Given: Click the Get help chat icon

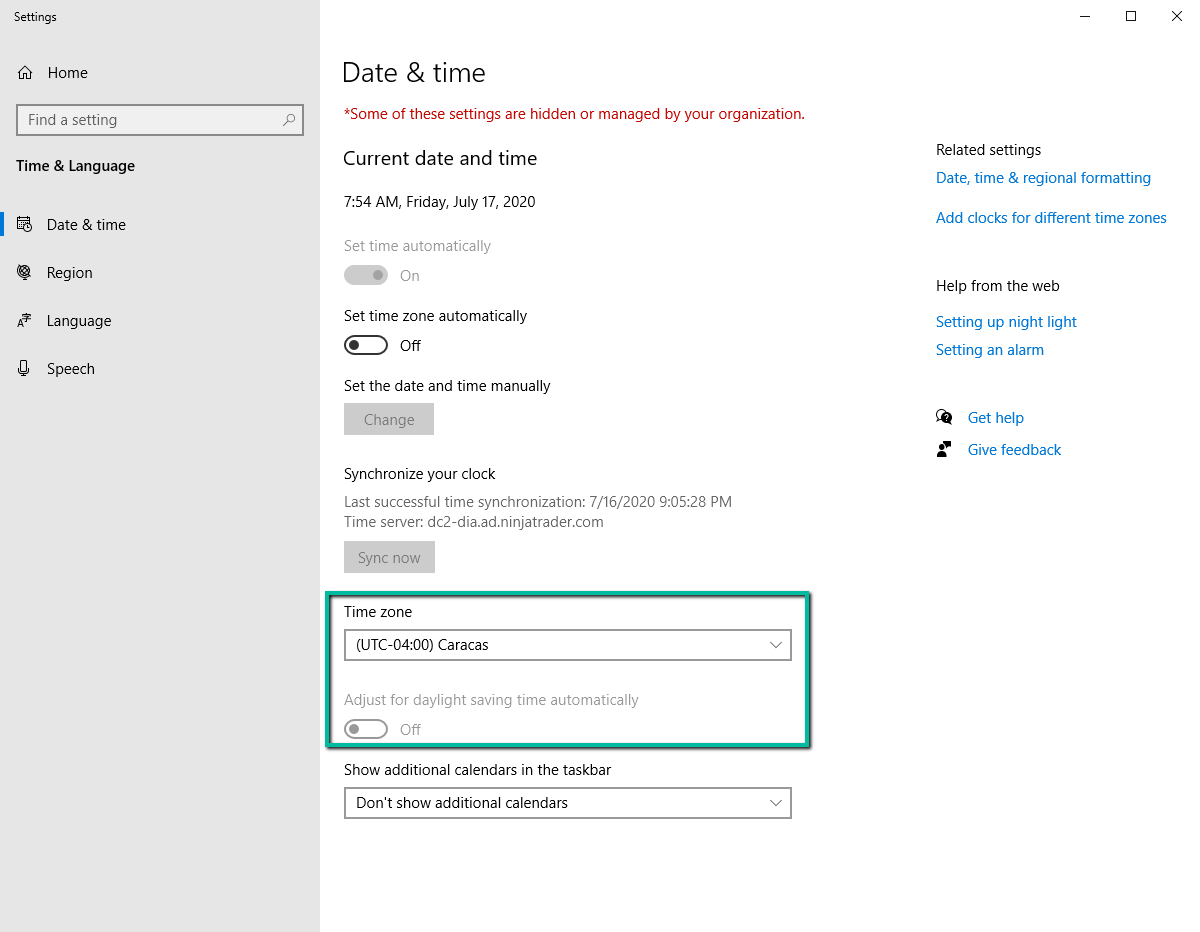Looking at the screenshot, I should click(x=944, y=418).
